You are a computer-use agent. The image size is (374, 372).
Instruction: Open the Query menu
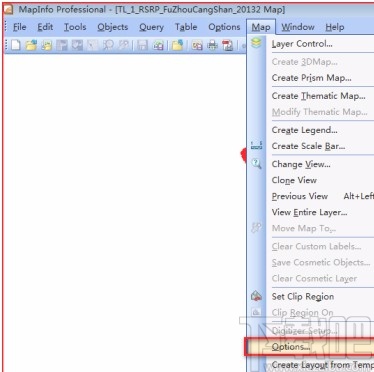[151, 27]
